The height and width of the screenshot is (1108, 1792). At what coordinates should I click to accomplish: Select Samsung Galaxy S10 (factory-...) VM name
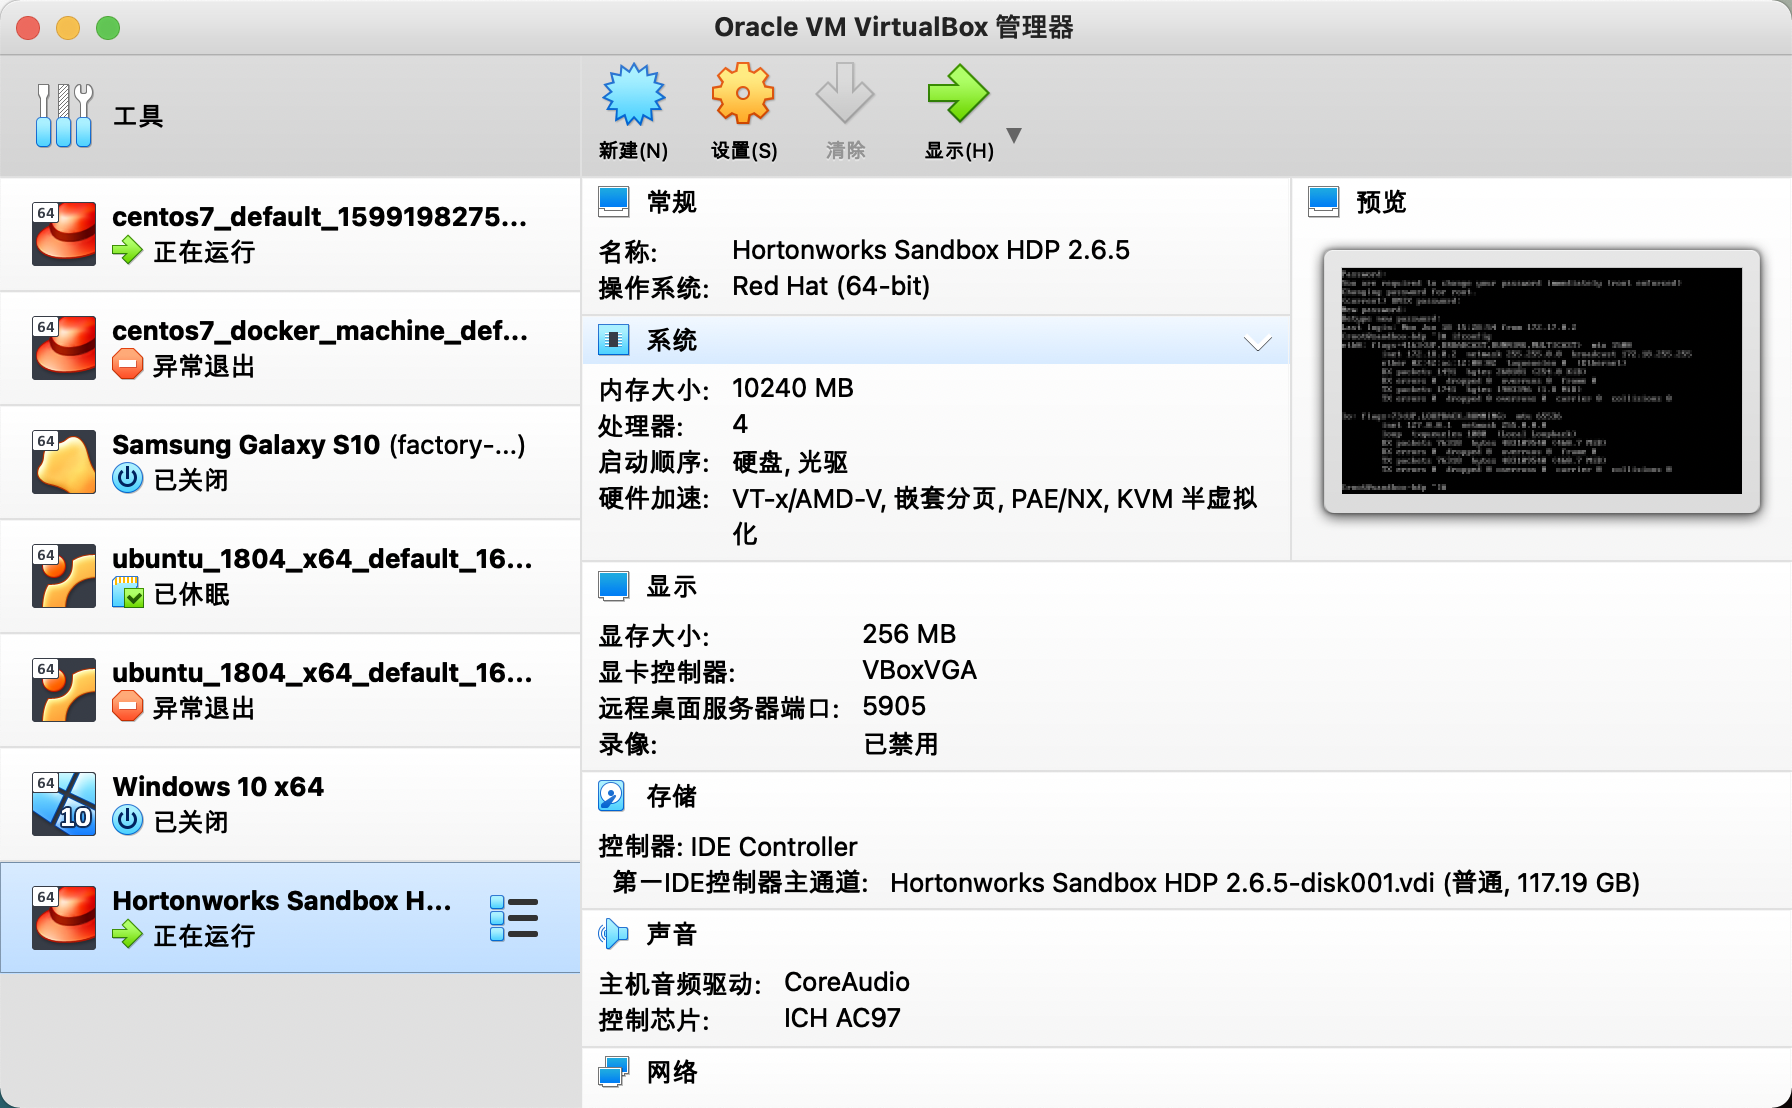click(x=319, y=445)
